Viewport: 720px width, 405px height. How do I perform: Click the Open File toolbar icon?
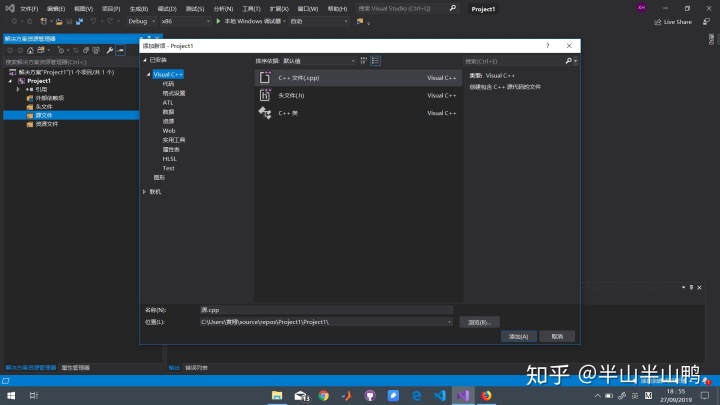tap(59, 21)
